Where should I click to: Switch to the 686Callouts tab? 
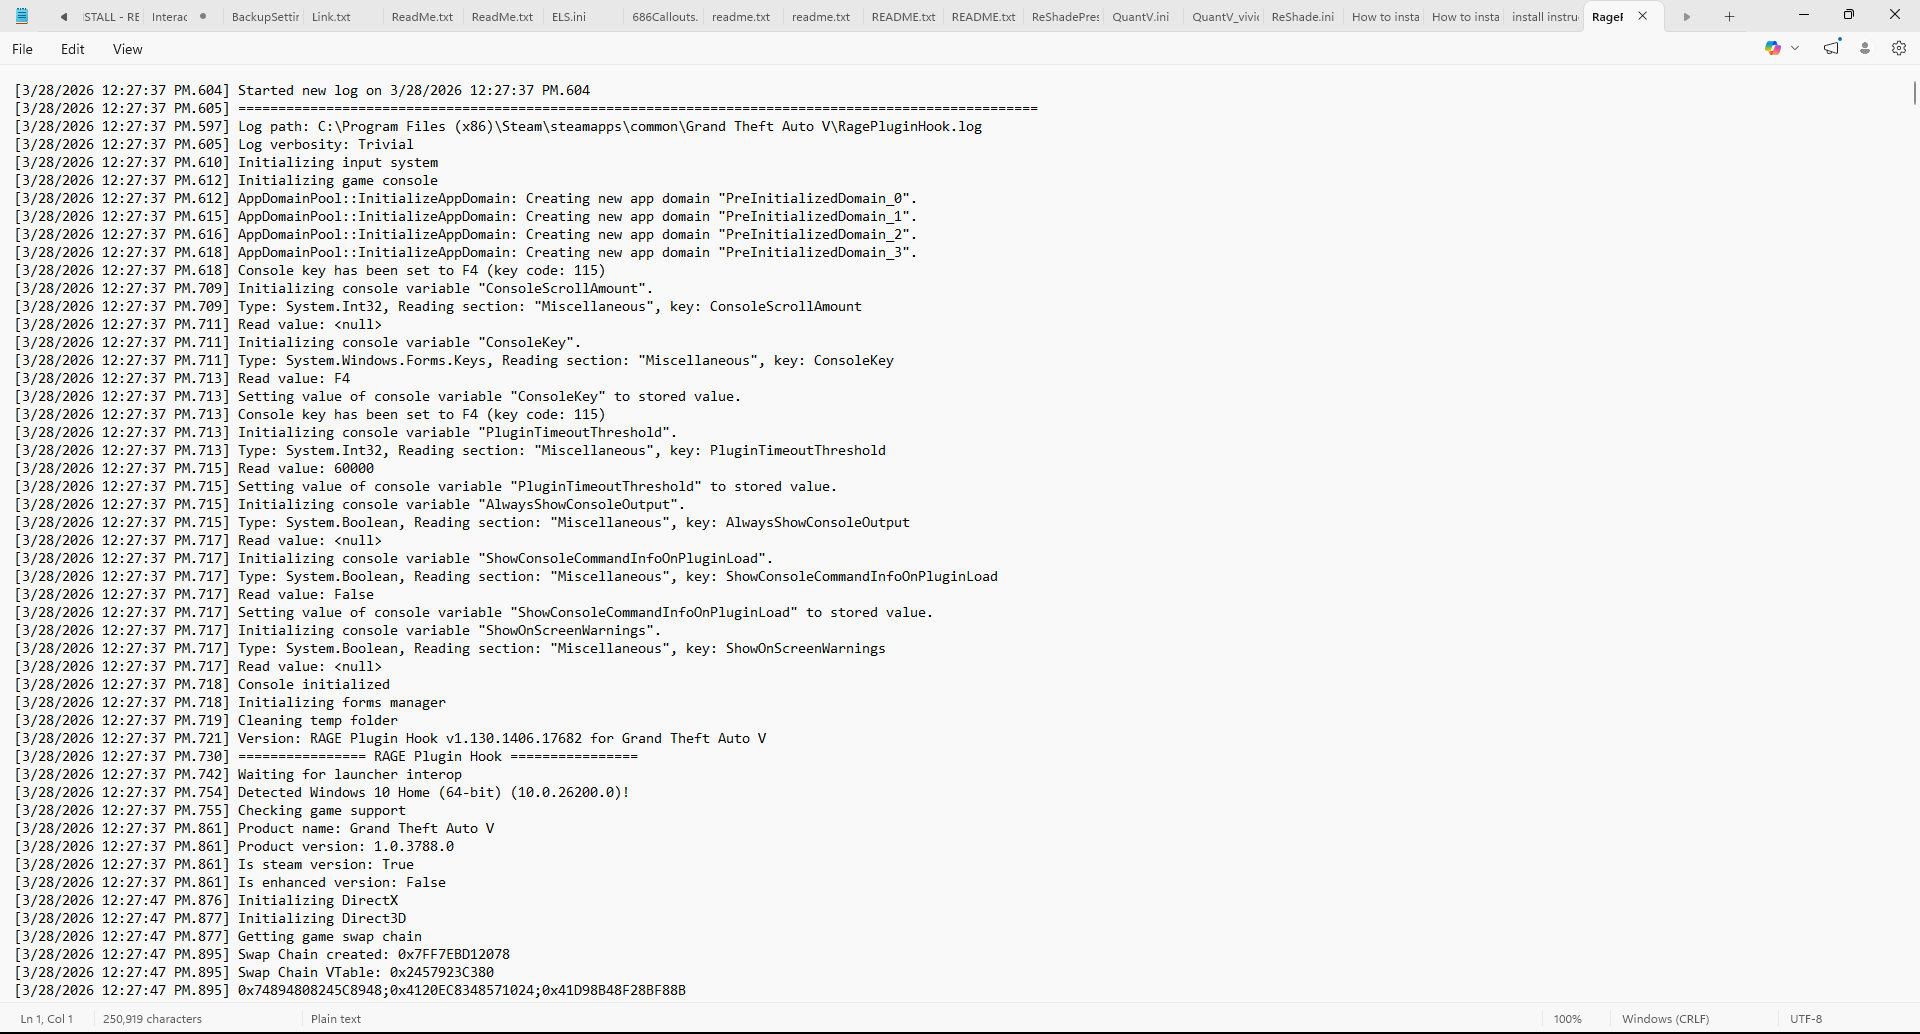[x=665, y=17]
